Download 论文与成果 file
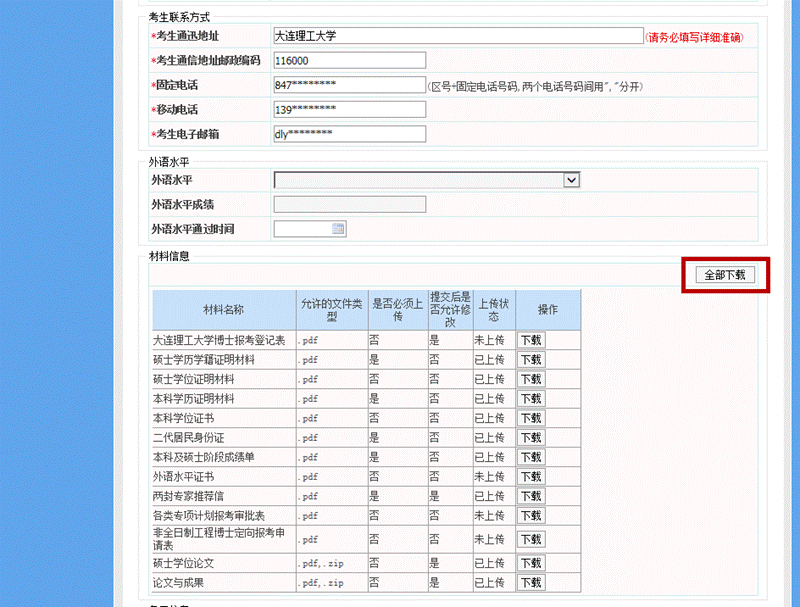 click(530, 582)
